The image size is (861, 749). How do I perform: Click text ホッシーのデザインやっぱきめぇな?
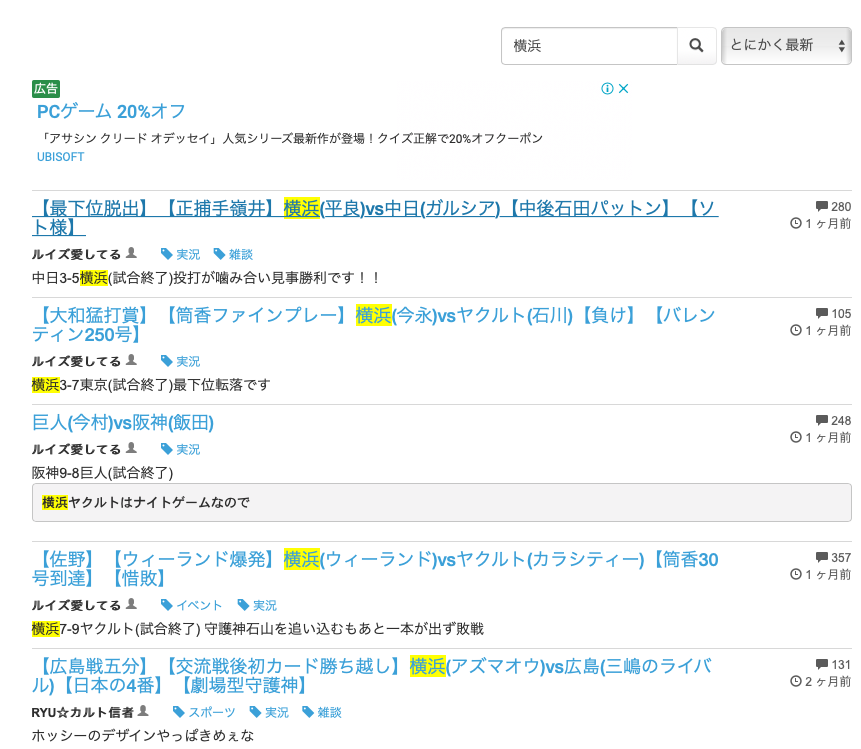click(x=143, y=735)
